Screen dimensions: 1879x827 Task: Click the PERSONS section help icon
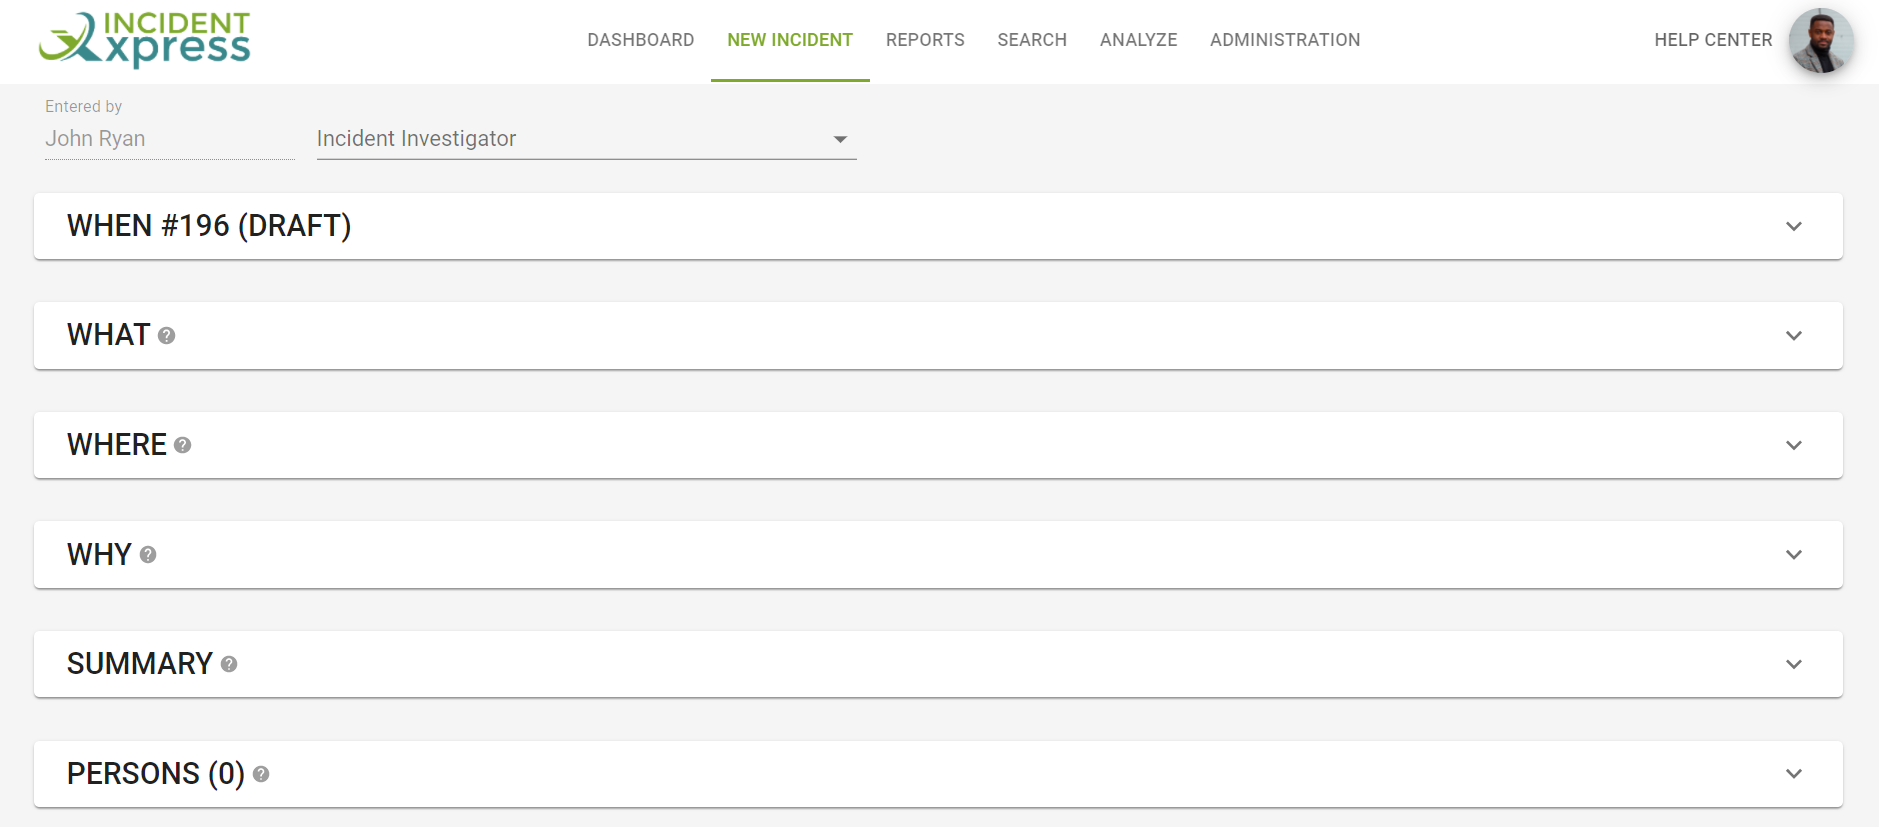pos(261,774)
